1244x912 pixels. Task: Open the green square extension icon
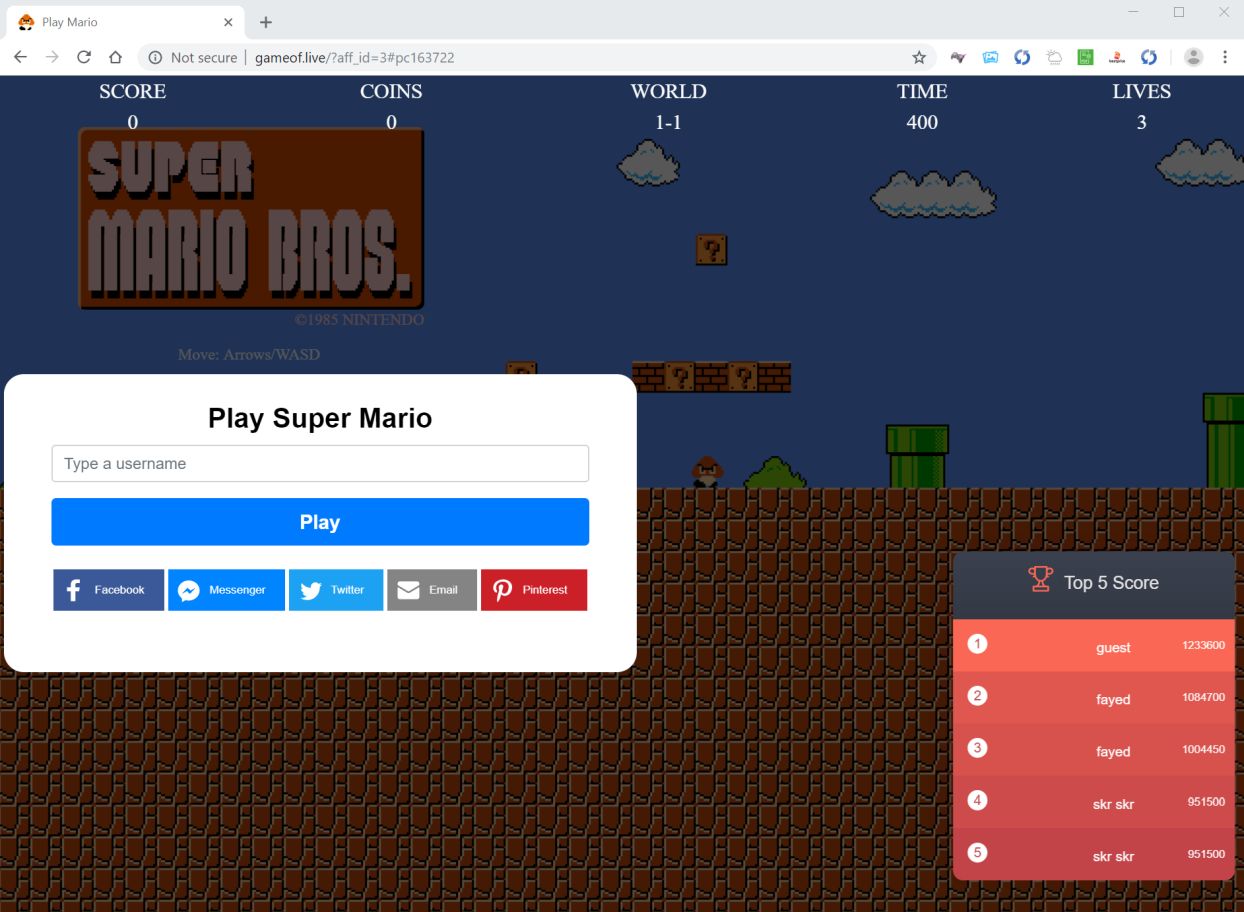pos(1085,57)
